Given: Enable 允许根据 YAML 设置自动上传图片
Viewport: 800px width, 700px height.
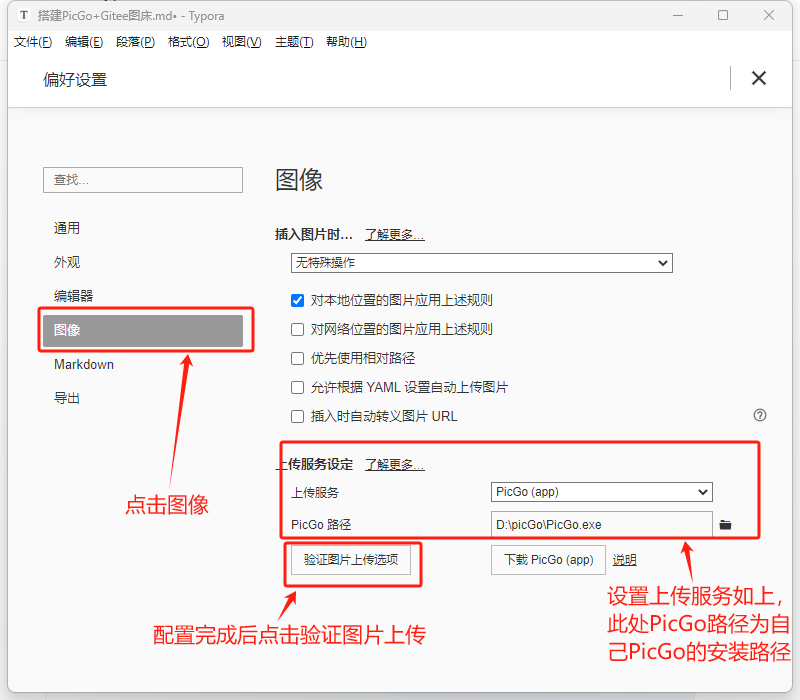Looking at the screenshot, I should click(297, 388).
